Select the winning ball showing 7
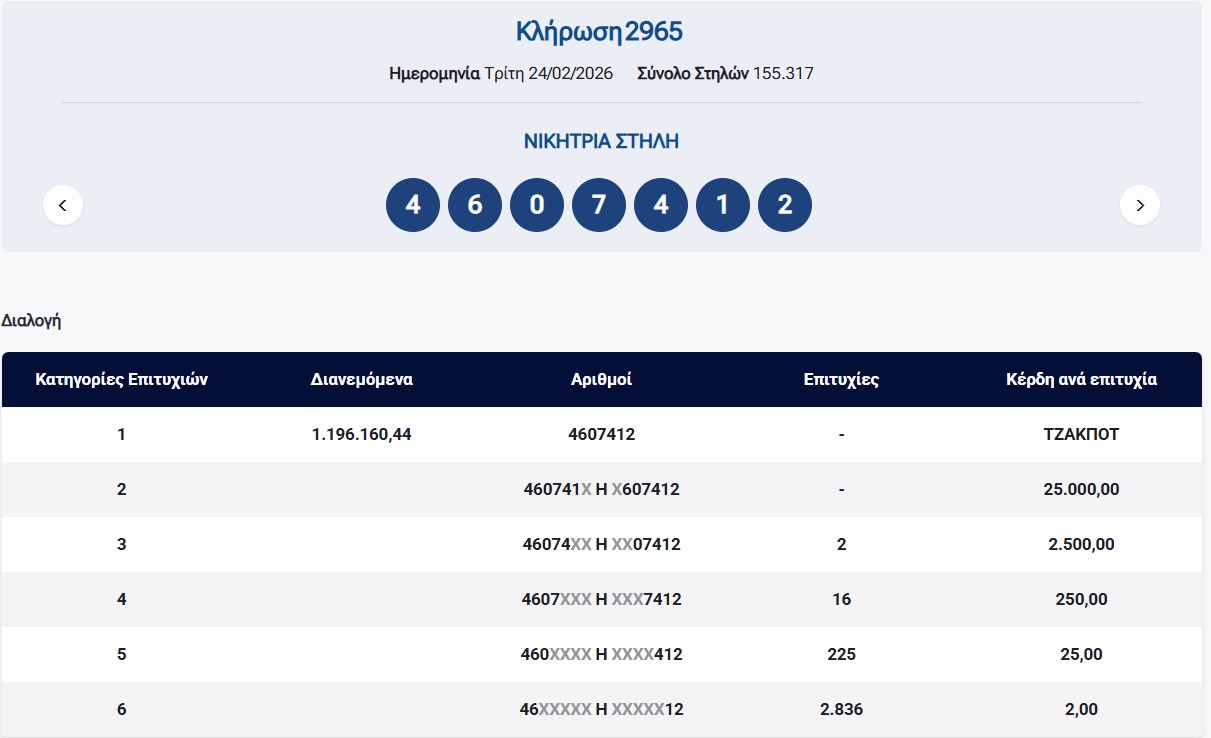 (x=599, y=205)
